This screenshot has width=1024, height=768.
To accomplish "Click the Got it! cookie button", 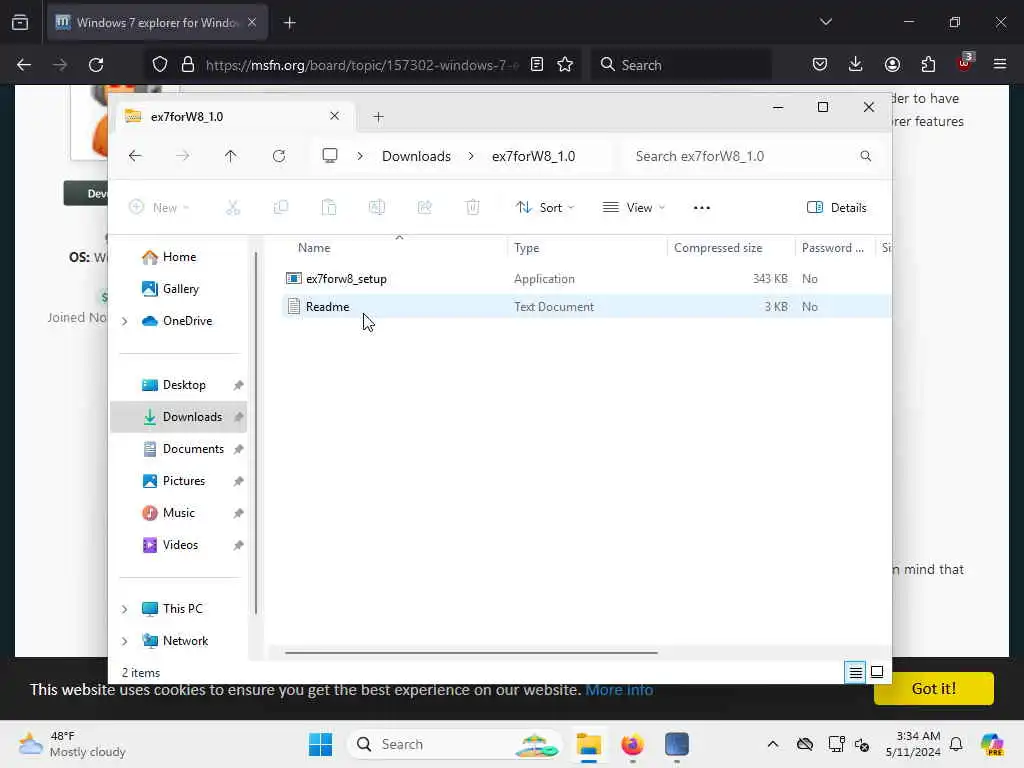I will point(934,688).
